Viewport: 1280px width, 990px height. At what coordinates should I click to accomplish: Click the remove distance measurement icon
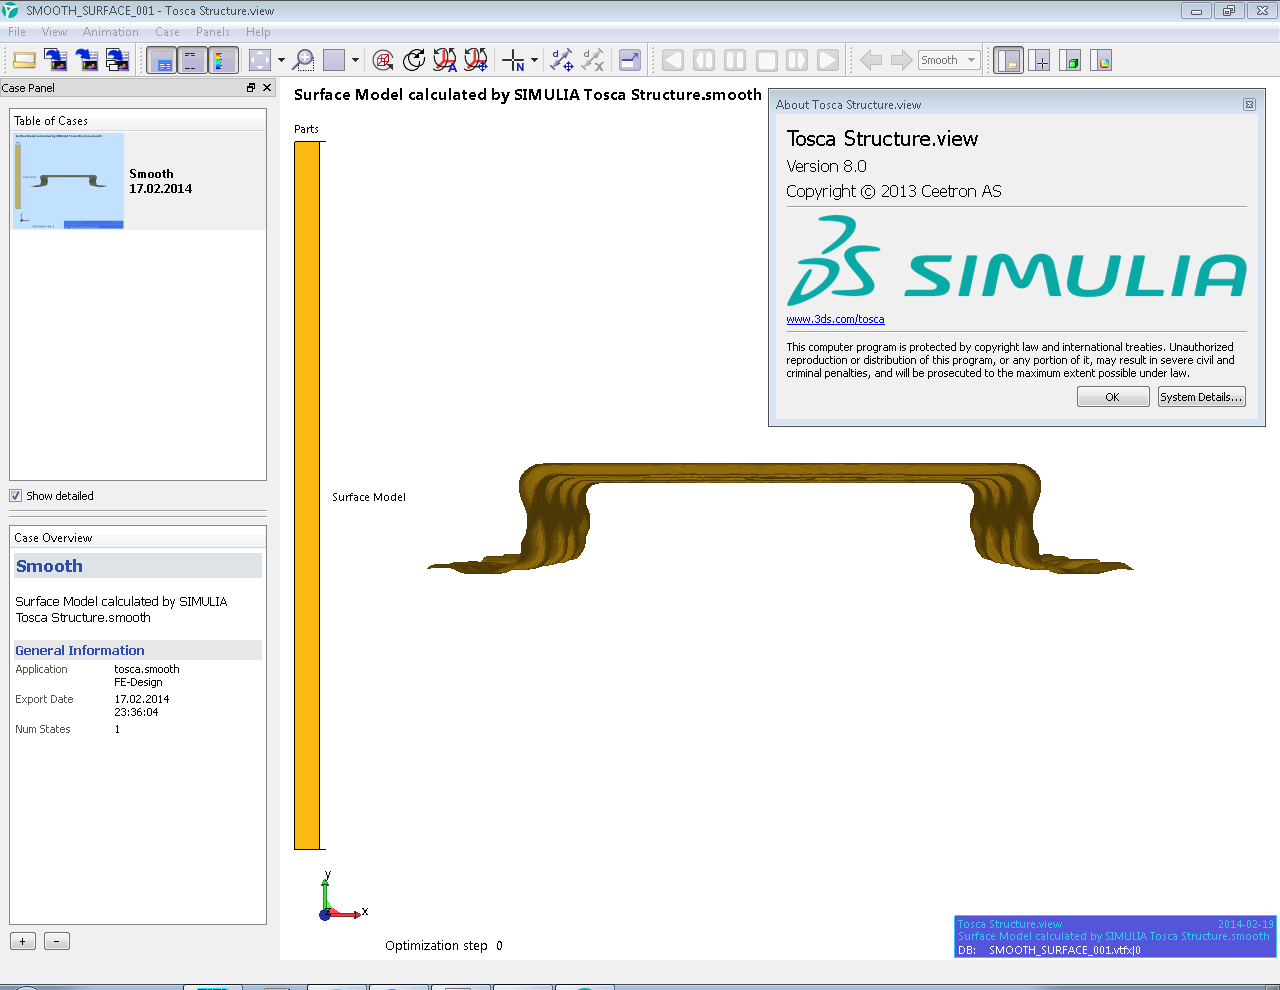point(593,60)
